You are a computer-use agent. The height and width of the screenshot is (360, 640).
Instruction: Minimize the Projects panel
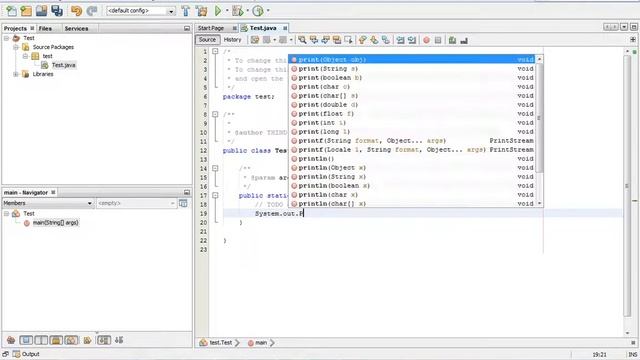187,29
